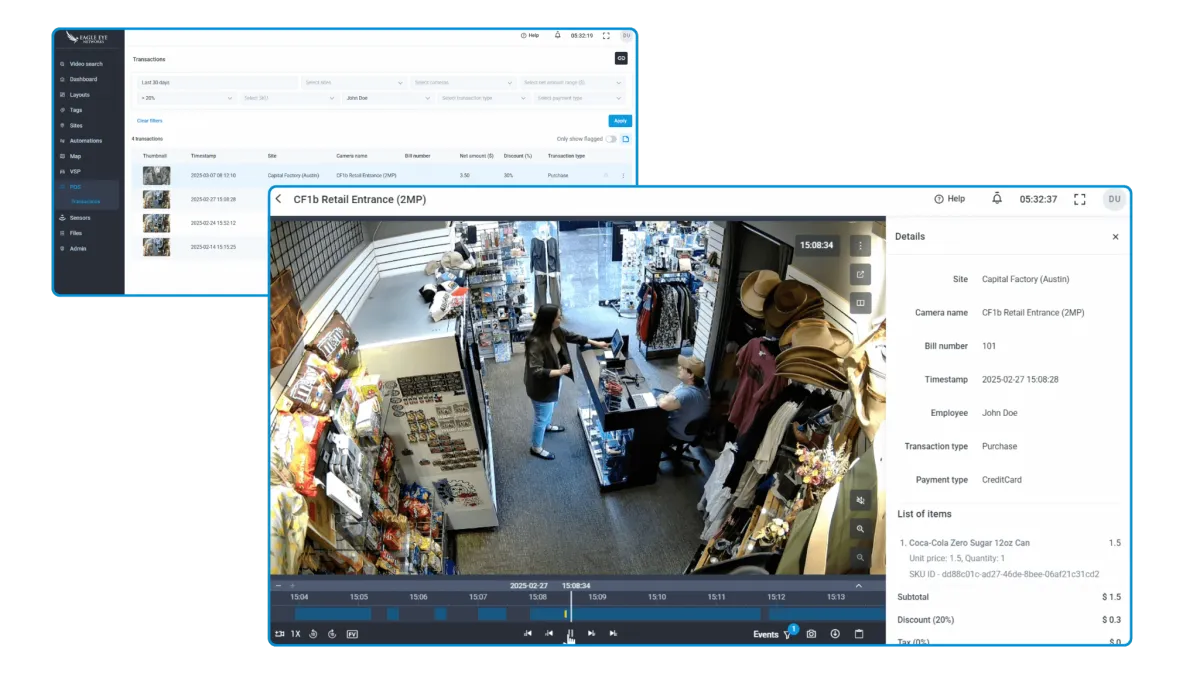Open the Select payment type dropdown
This screenshot has width=1200, height=674.
(x=579, y=98)
